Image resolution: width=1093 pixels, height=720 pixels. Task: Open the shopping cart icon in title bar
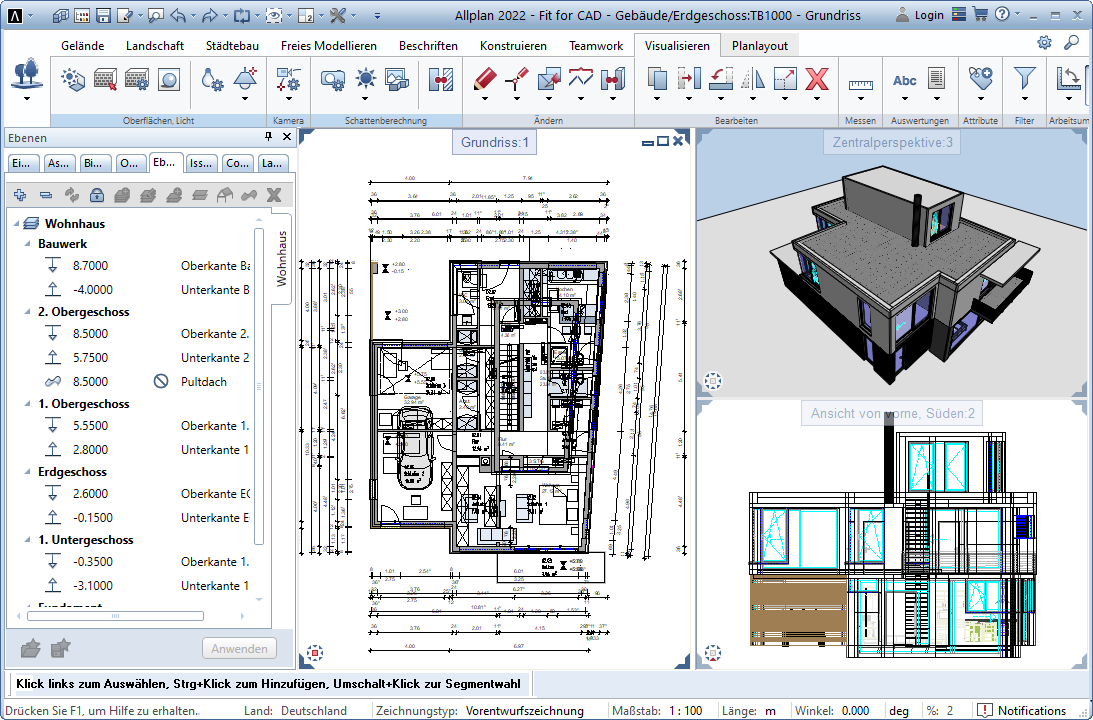(978, 15)
